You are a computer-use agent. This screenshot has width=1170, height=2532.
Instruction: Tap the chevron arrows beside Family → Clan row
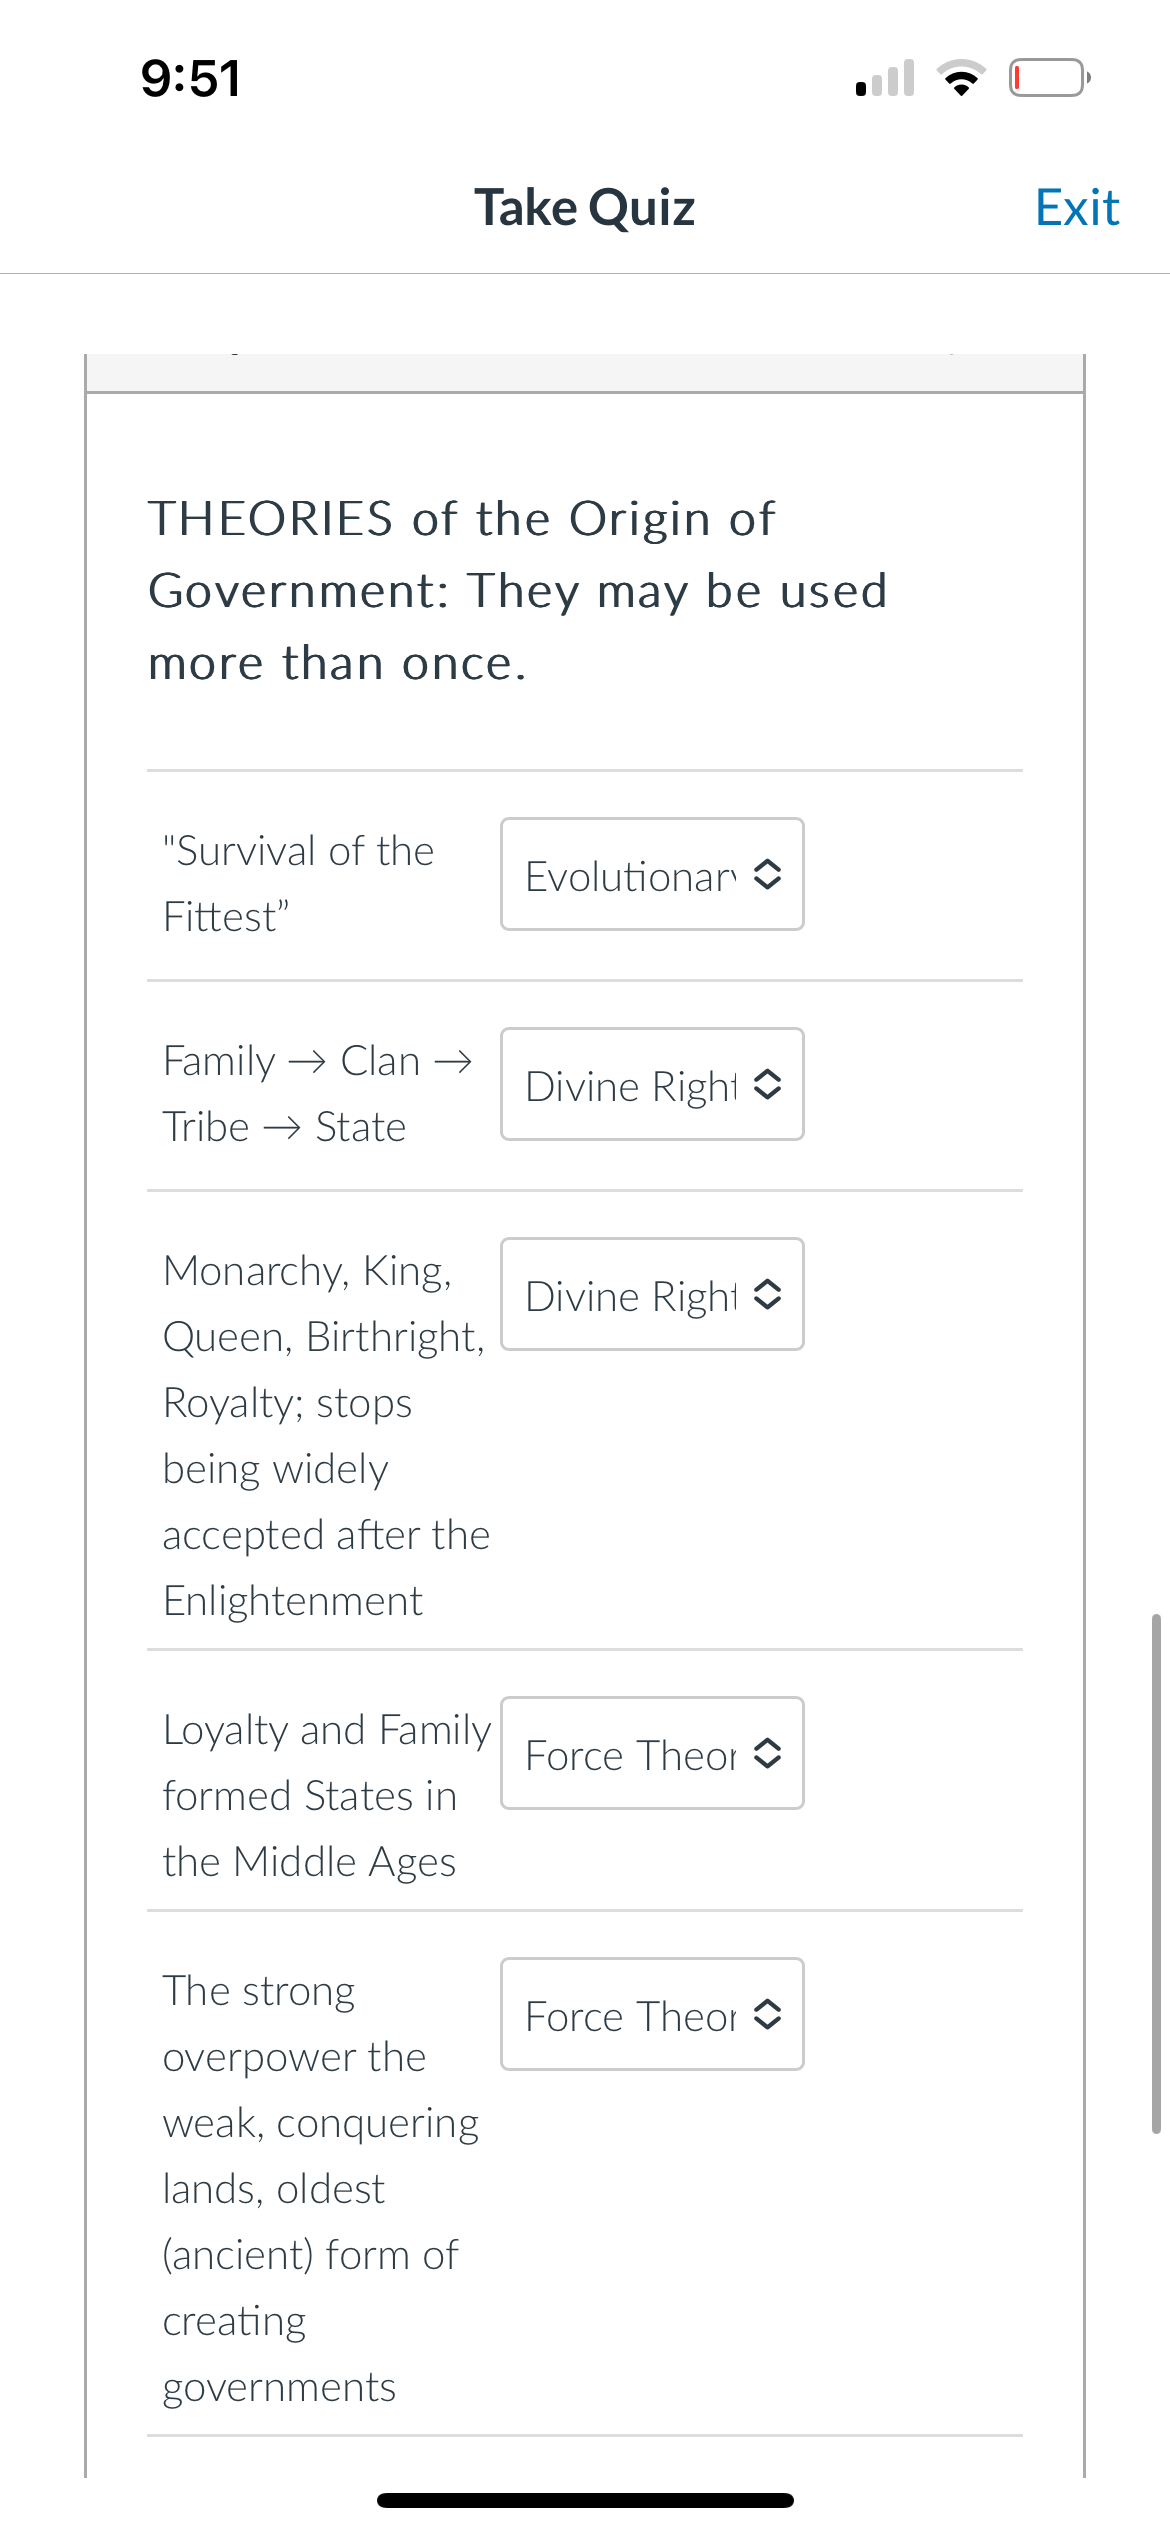(767, 1084)
